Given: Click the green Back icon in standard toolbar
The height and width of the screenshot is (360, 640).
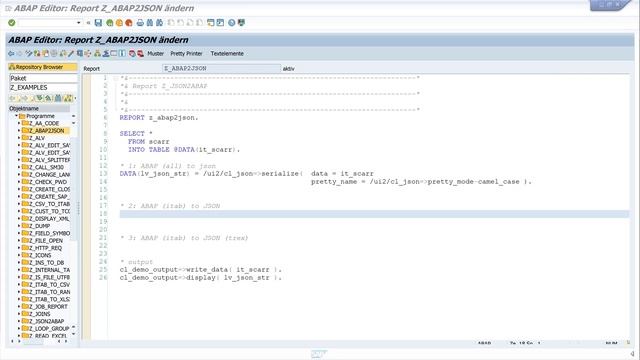Looking at the screenshot, I should pos(110,23).
